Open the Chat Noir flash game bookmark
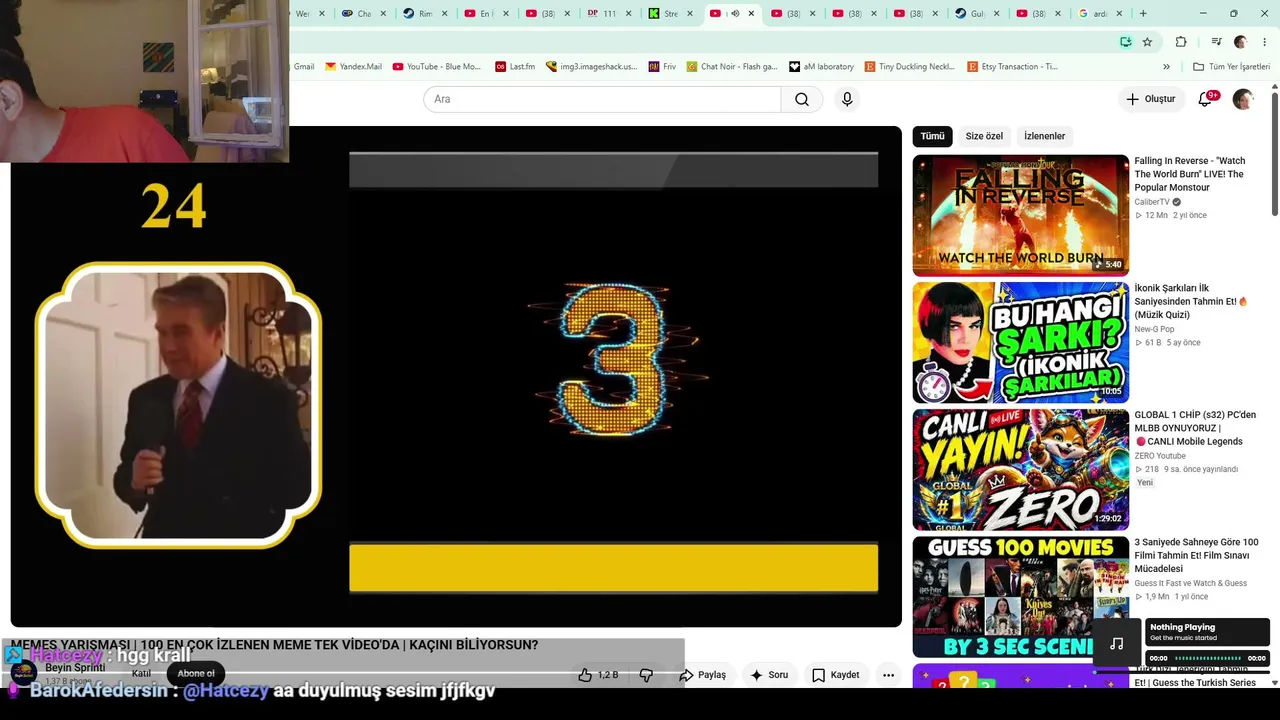Viewport: 1280px width, 720px height. (732, 67)
